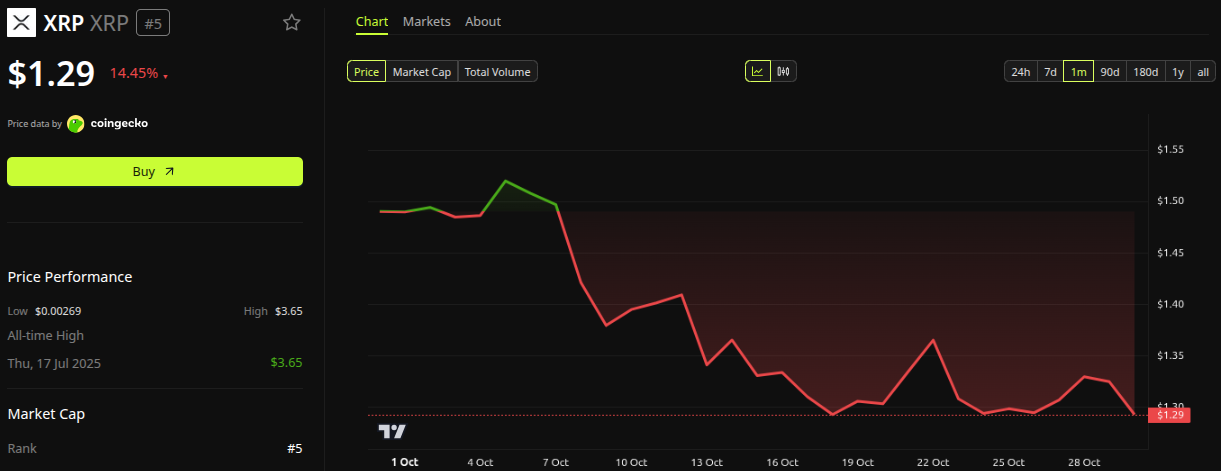Click the all-time high value $3.65 in green
This screenshot has width=1221, height=471.
click(286, 363)
